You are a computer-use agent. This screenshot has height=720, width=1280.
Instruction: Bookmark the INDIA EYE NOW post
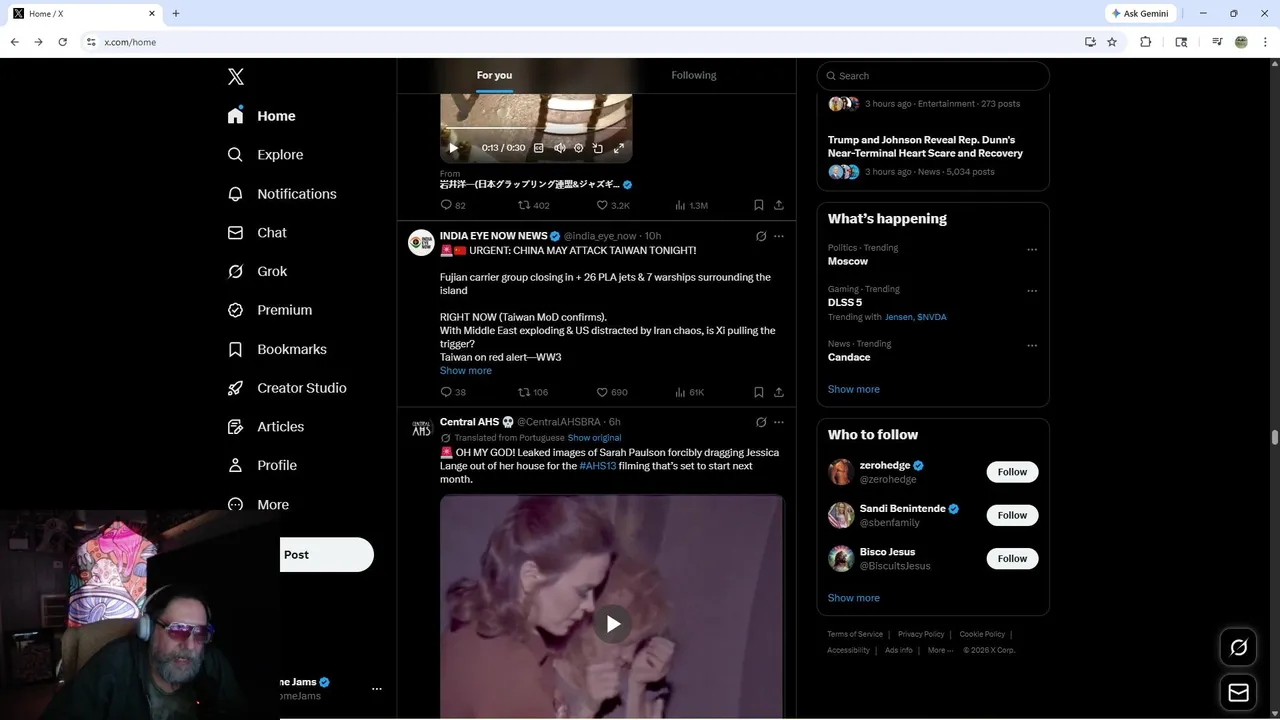tap(759, 392)
